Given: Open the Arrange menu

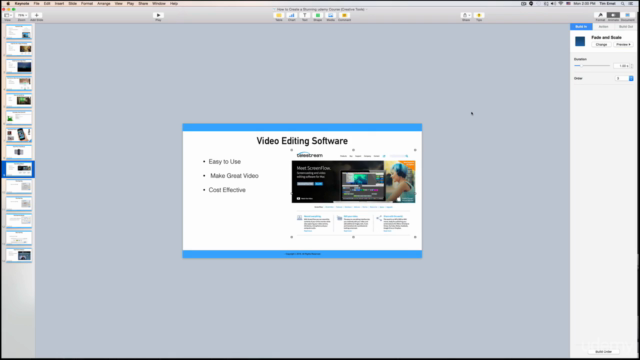Looking at the screenshot, I should 104,3.
